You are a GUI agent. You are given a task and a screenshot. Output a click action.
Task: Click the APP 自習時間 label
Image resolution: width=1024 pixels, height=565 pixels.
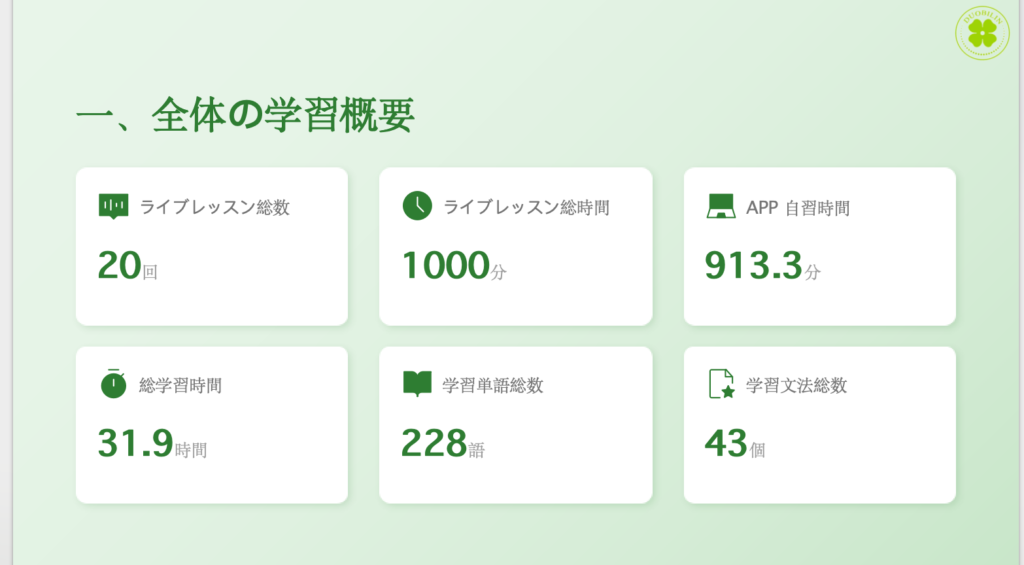click(x=798, y=208)
